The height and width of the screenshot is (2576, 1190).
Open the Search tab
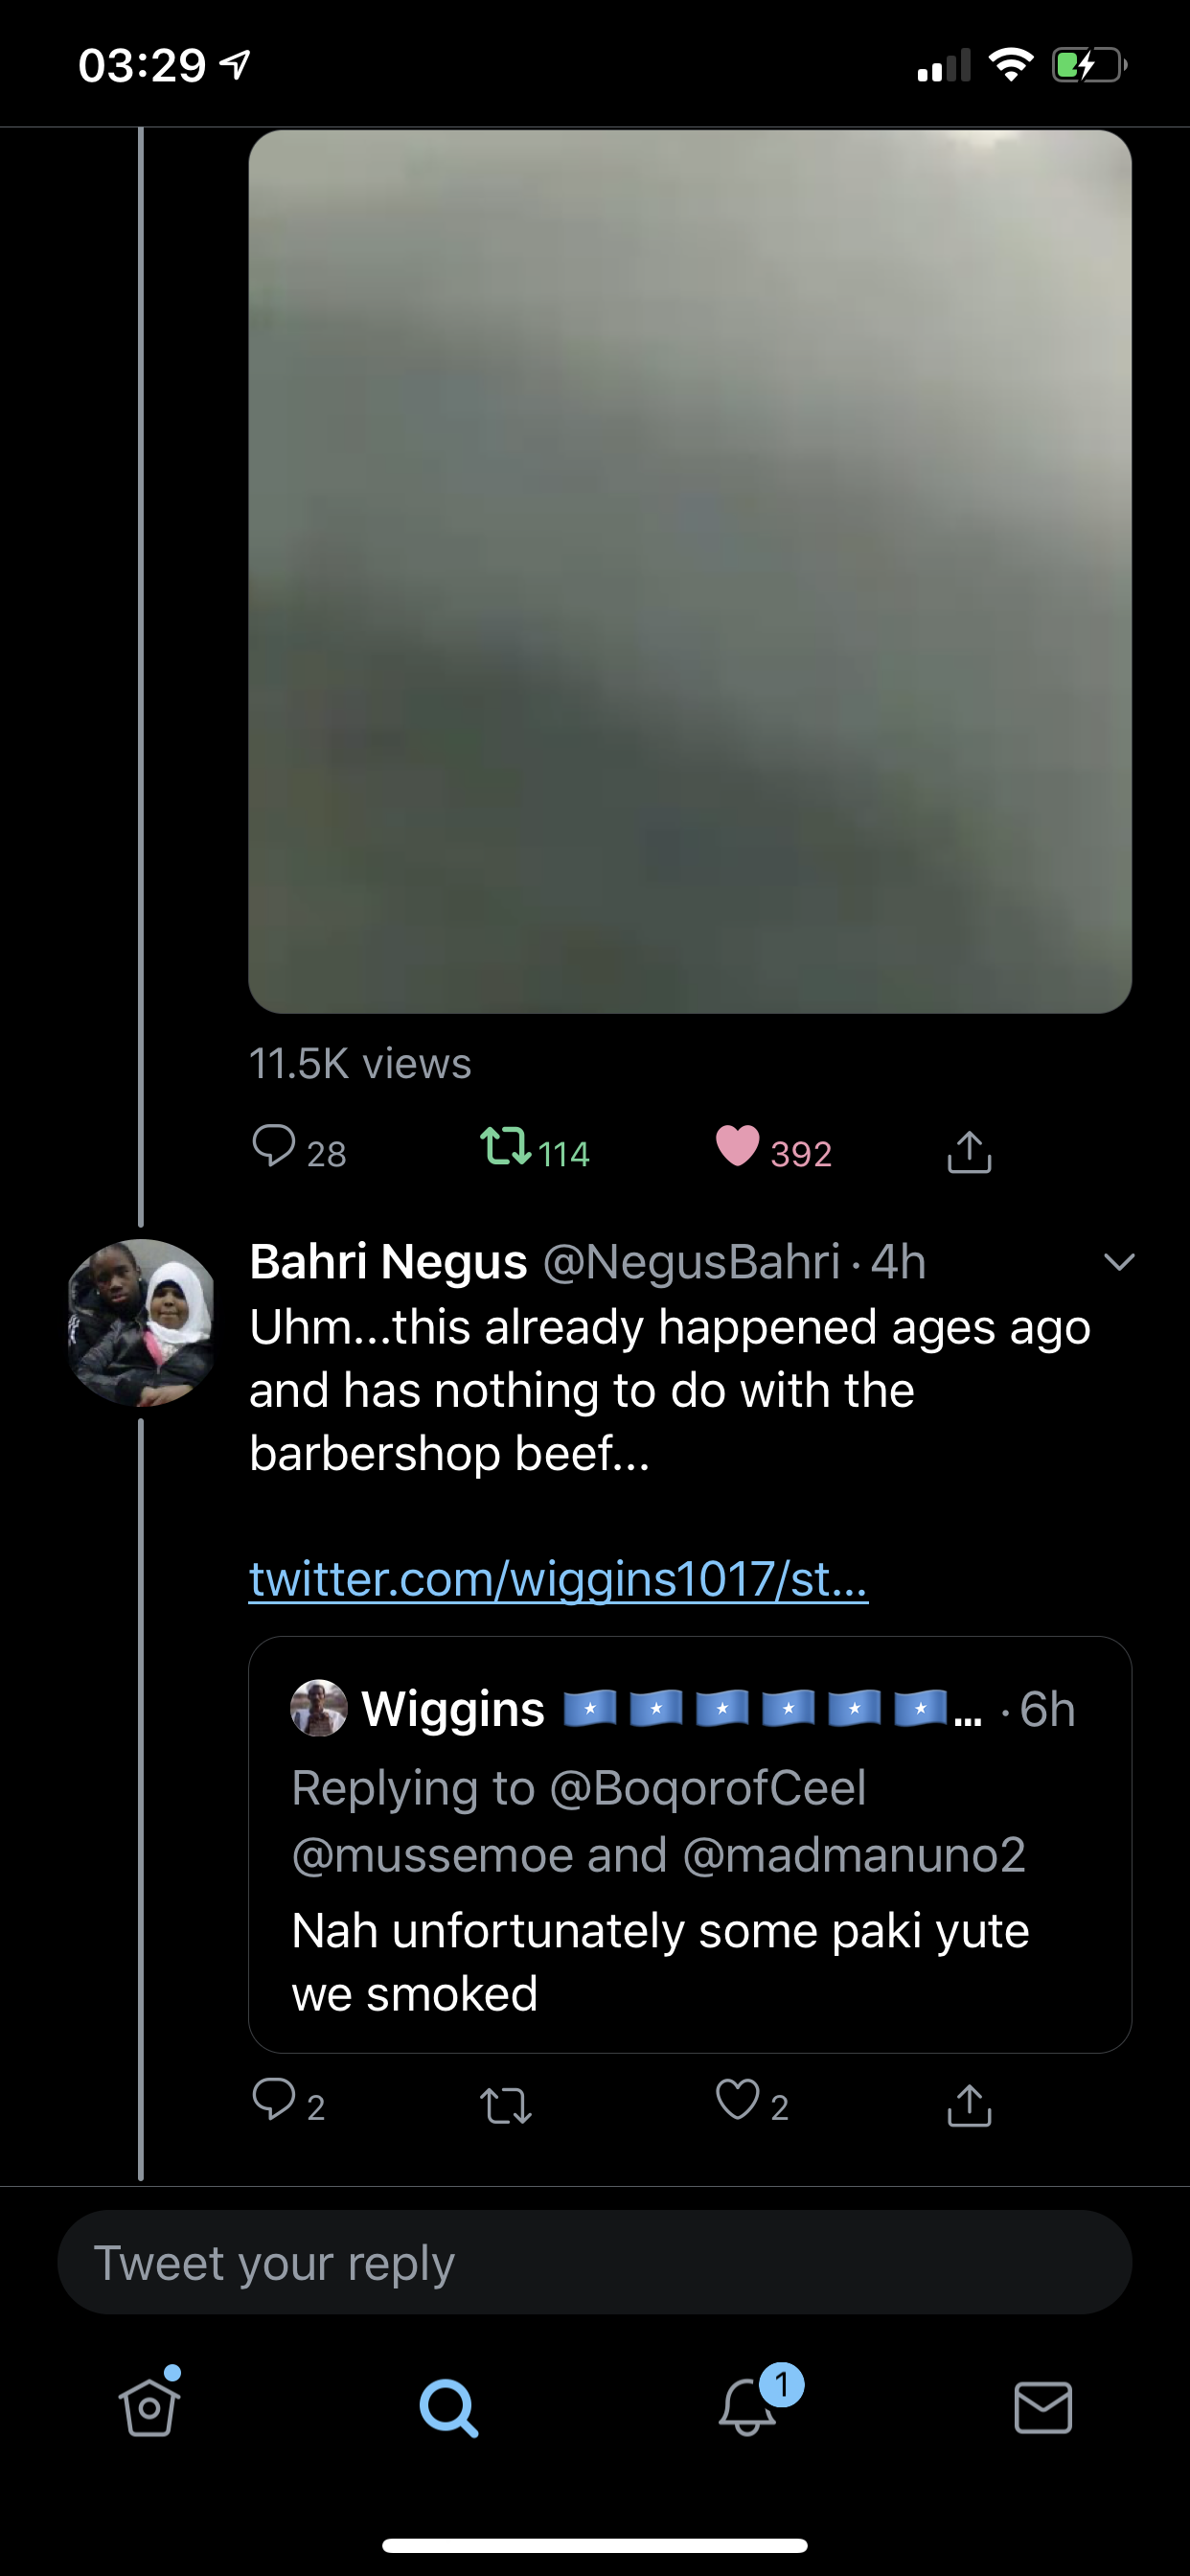point(447,2408)
